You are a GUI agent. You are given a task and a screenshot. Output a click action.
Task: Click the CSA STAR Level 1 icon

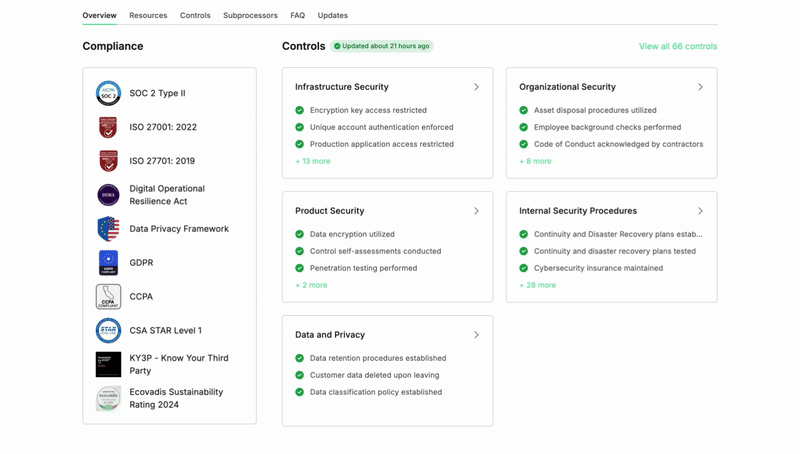(x=108, y=330)
